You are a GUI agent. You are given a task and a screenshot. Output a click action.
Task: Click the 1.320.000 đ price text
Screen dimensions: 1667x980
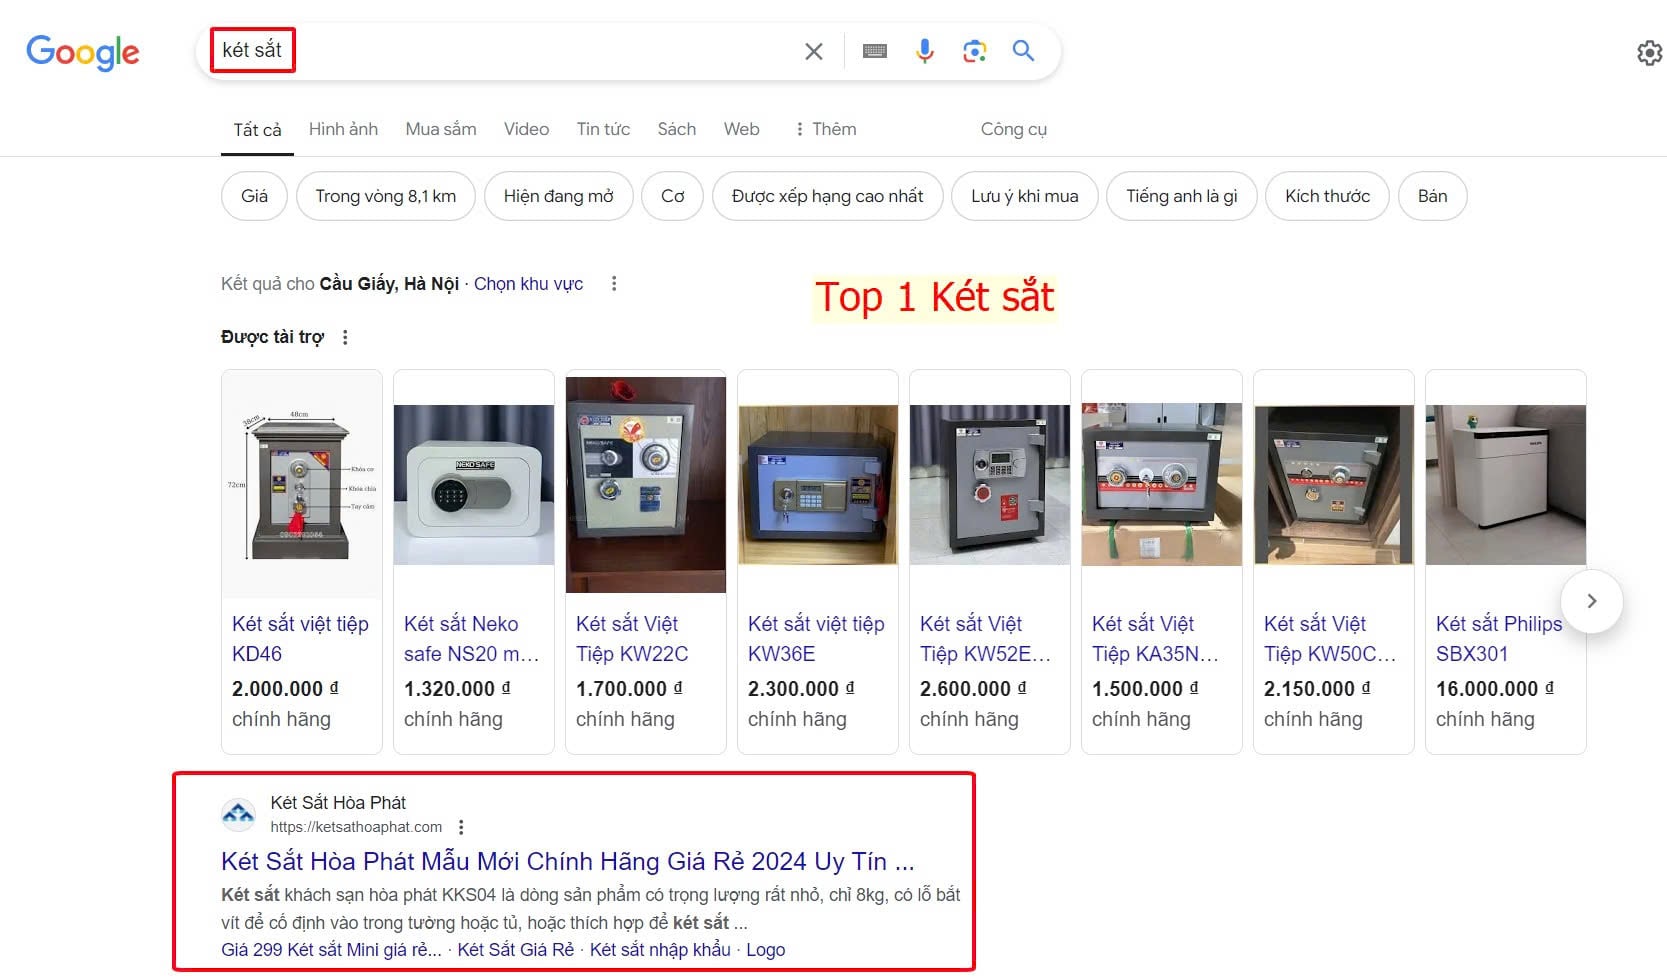(x=457, y=689)
